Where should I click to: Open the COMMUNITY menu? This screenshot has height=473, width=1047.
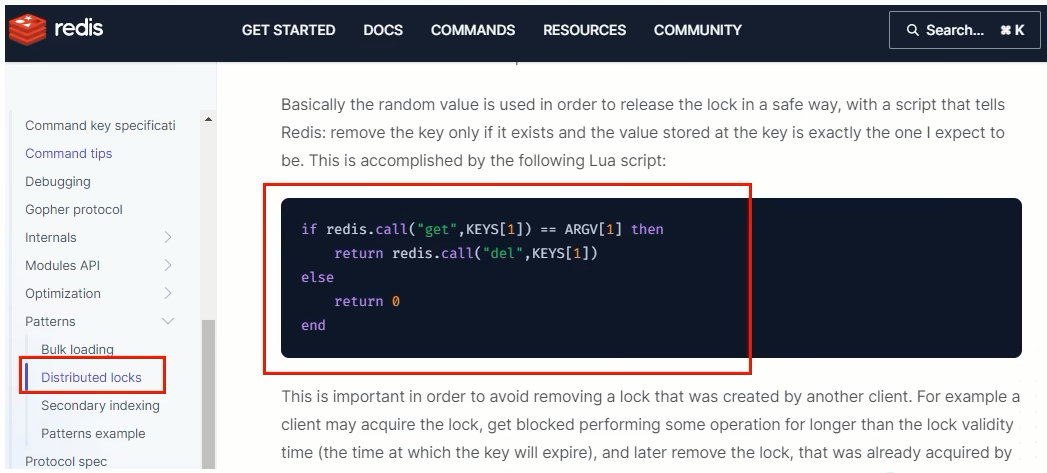698,30
